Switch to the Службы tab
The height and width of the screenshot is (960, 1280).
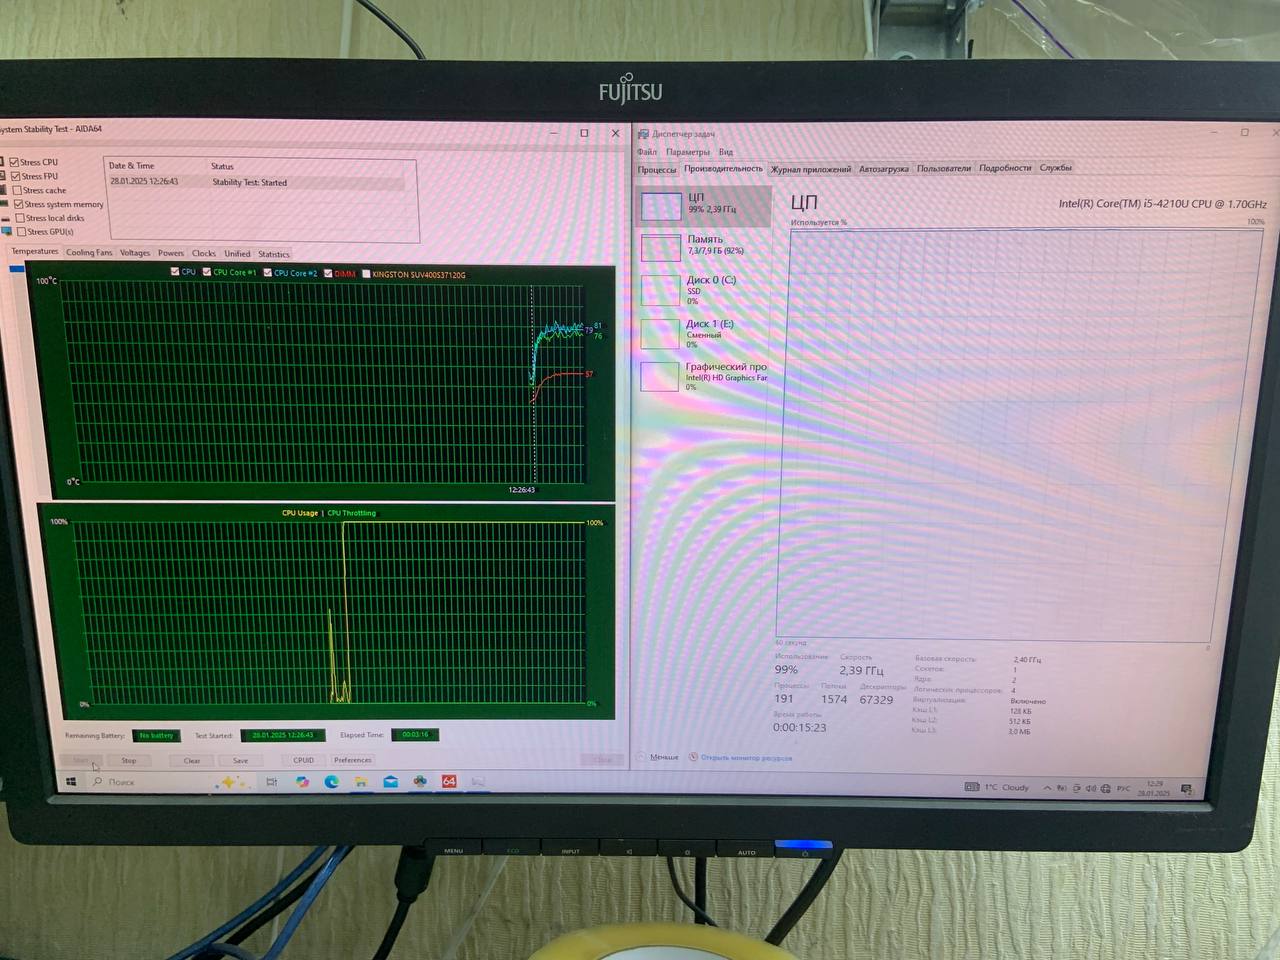tap(1055, 168)
